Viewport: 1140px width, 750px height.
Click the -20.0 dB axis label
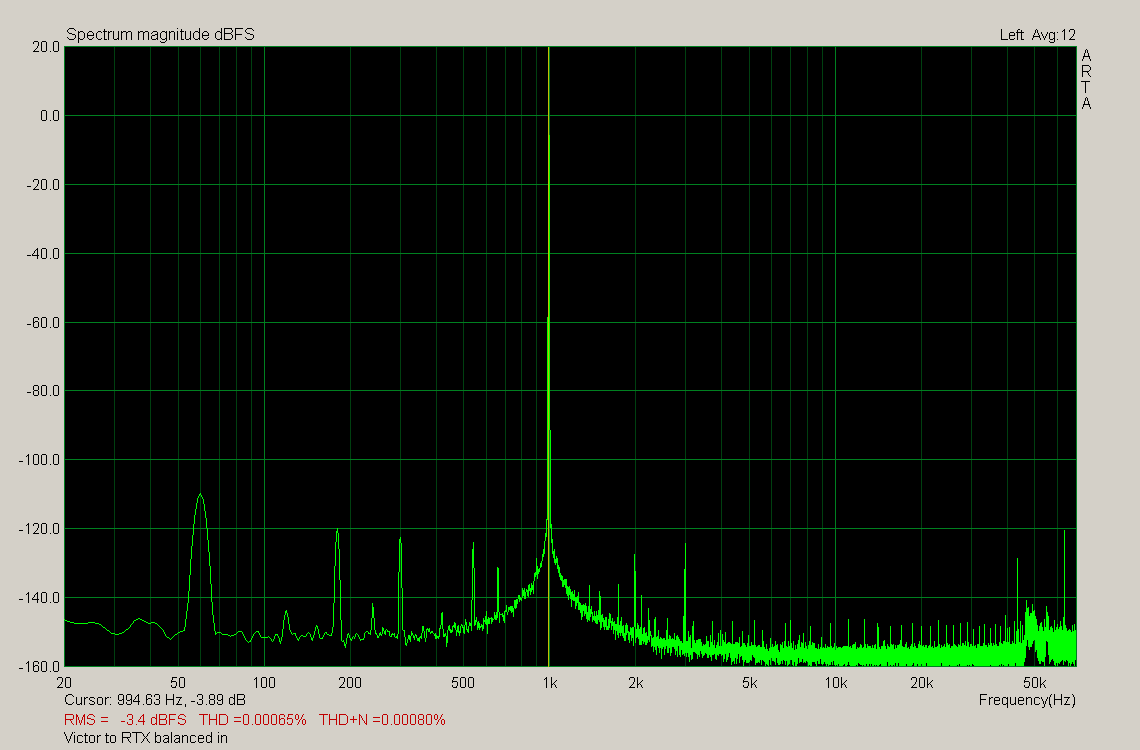click(43, 185)
